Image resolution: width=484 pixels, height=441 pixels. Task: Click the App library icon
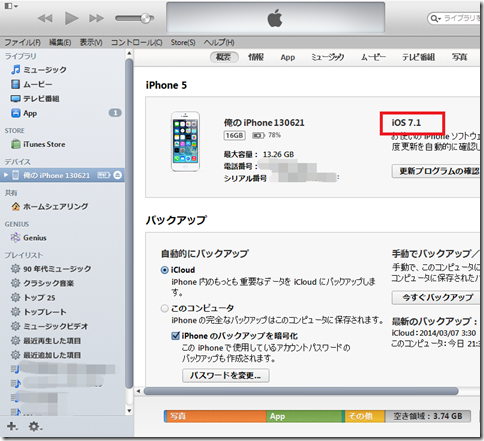pos(15,113)
